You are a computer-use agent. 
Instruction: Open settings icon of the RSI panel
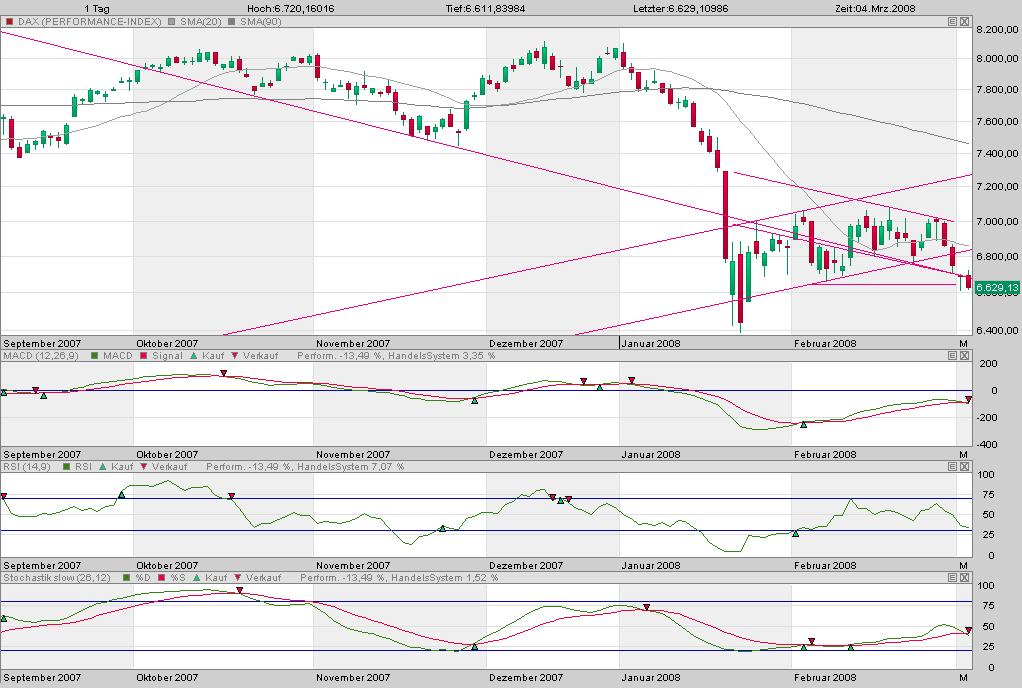pos(952,466)
